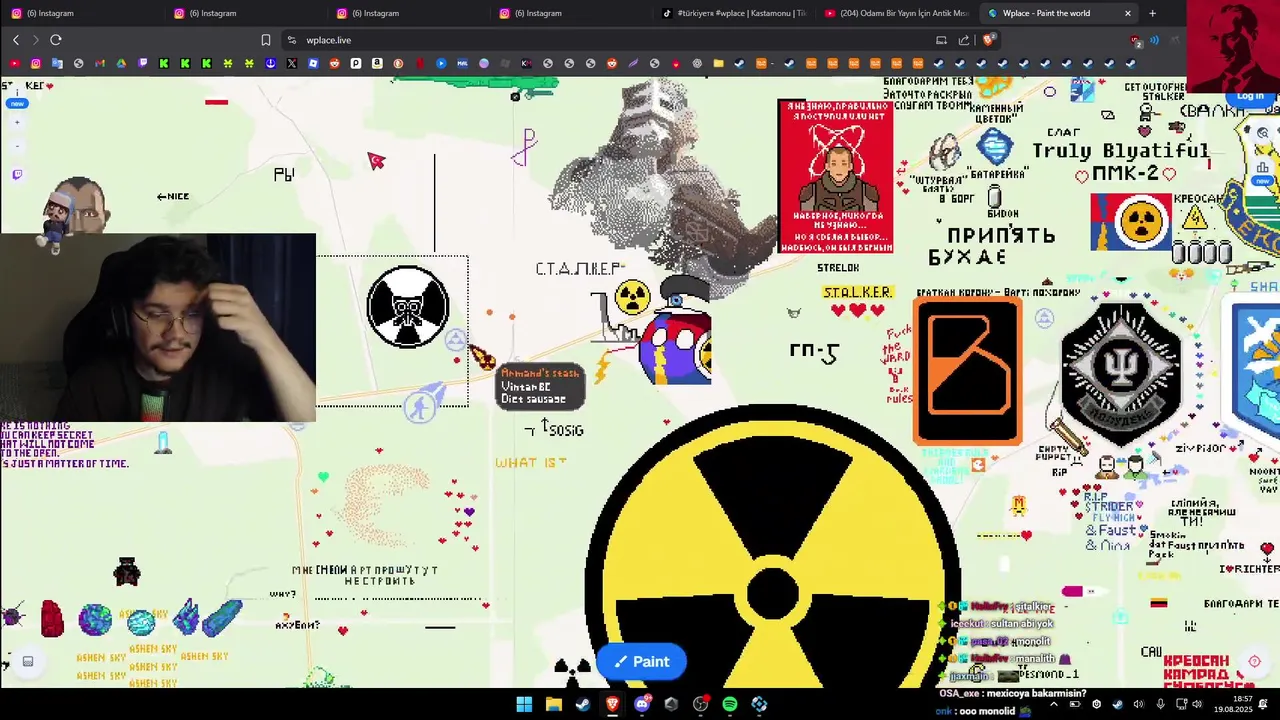
Task: Open the share page icon
Action: (964, 40)
